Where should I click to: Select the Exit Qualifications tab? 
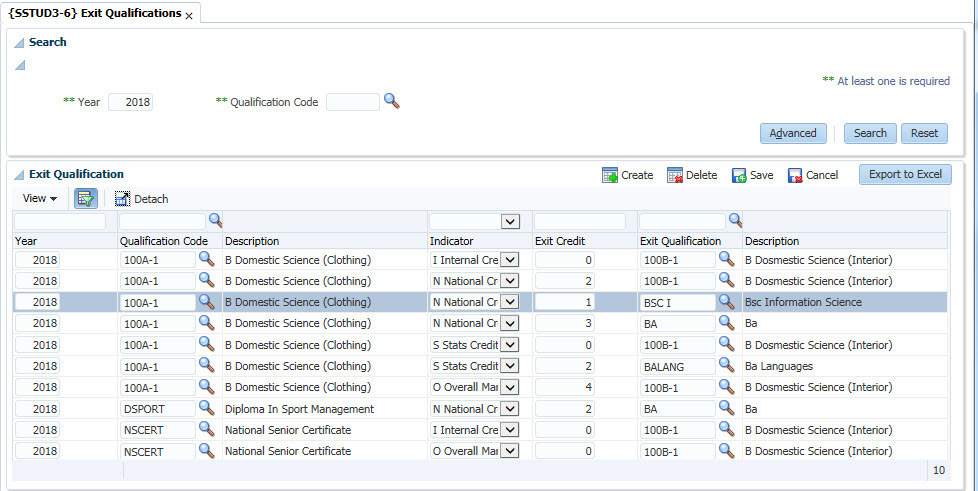click(95, 13)
